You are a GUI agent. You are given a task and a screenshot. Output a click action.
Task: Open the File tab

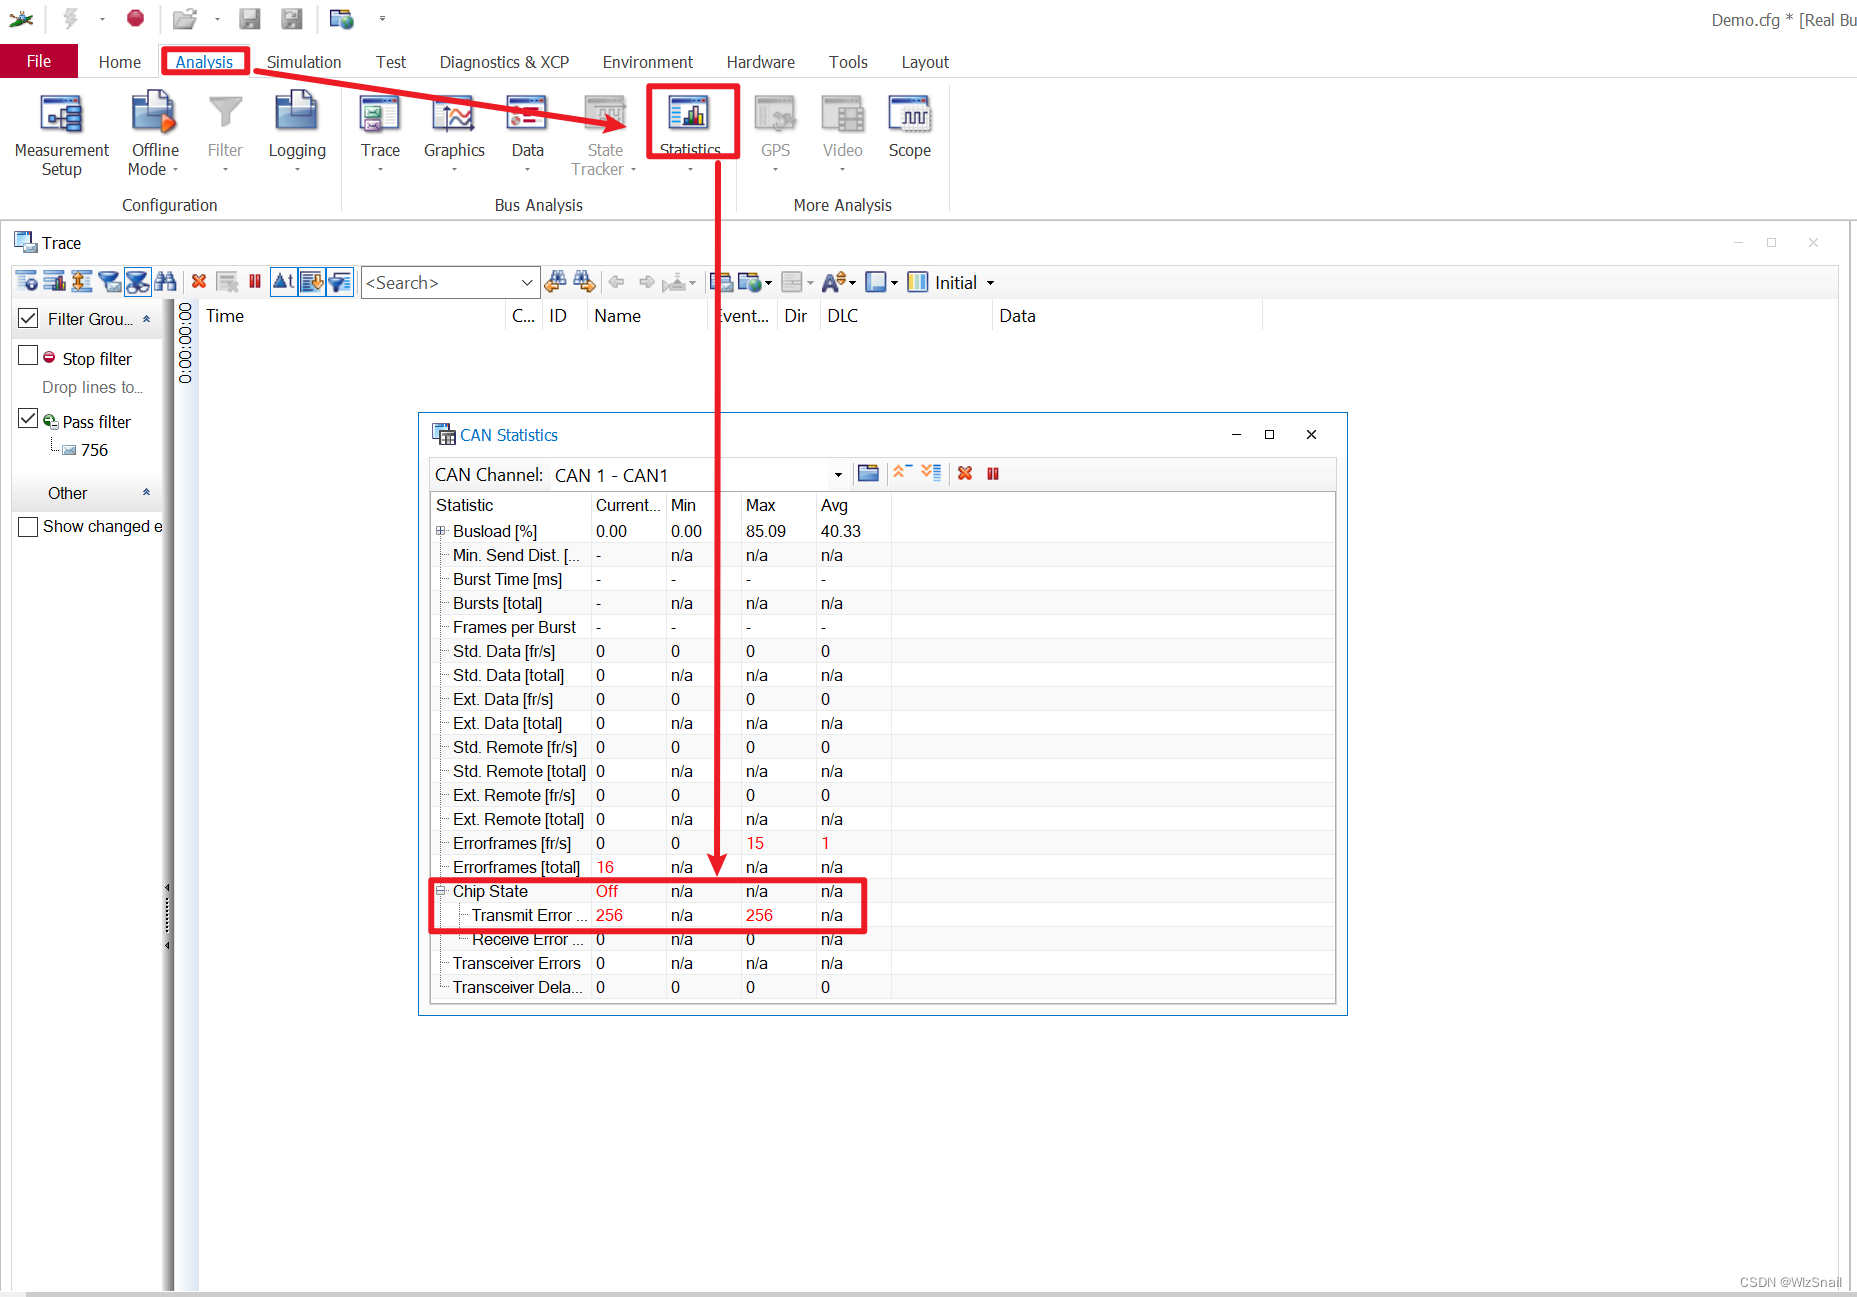[x=39, y=61]
